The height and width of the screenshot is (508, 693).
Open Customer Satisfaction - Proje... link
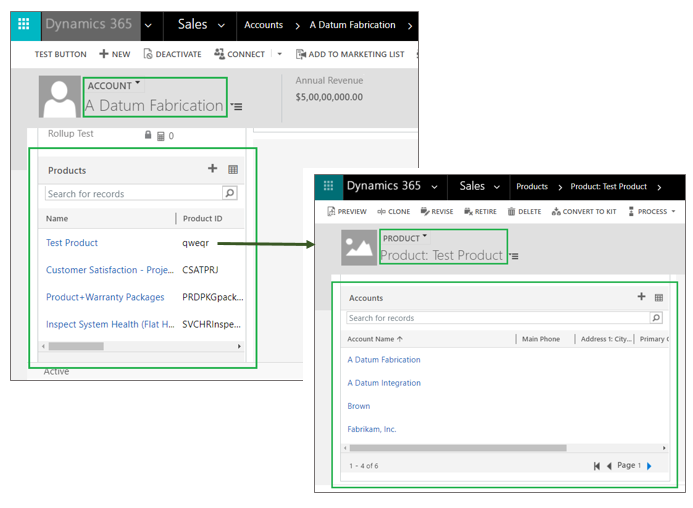tap(110, 270)
